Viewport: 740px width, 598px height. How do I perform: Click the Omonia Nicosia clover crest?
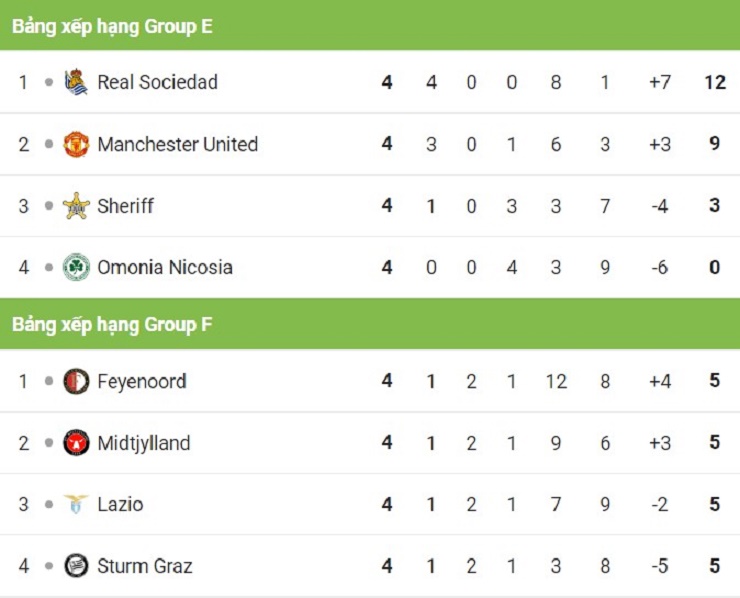tap(76, 267)
